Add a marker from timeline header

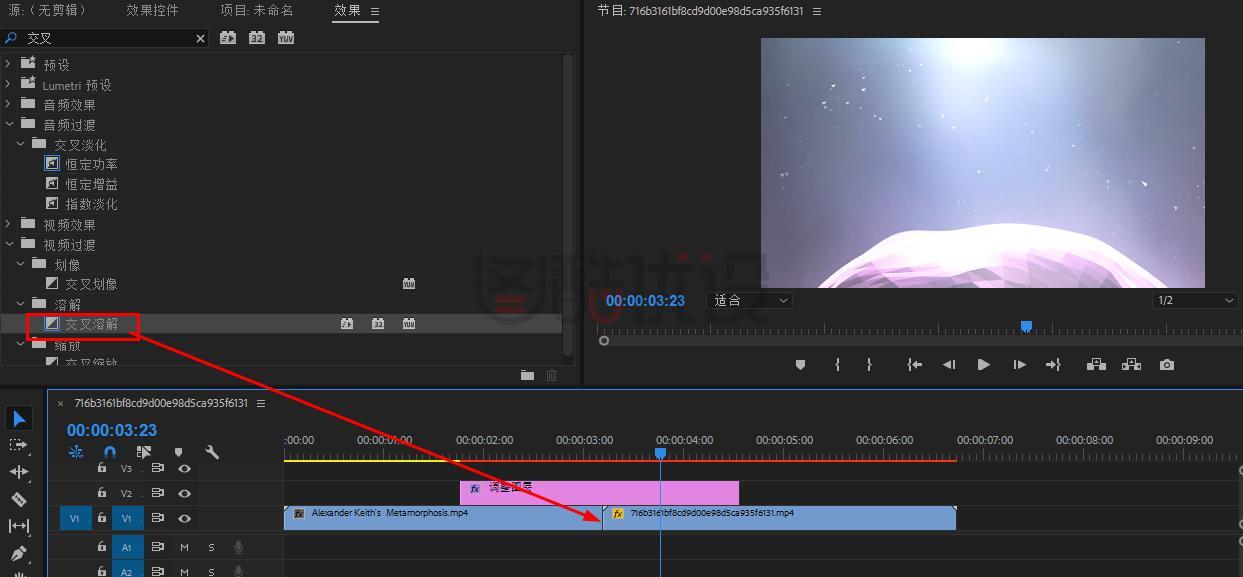(179, 452)
